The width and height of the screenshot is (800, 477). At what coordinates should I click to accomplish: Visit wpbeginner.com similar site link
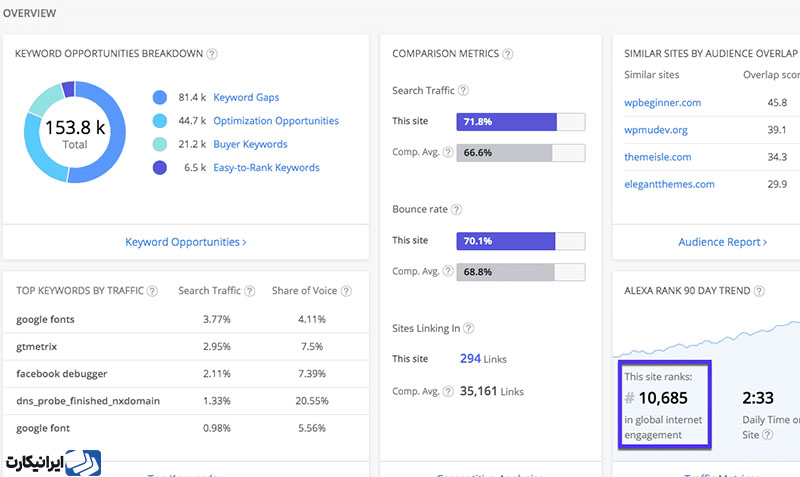(662, 103)
